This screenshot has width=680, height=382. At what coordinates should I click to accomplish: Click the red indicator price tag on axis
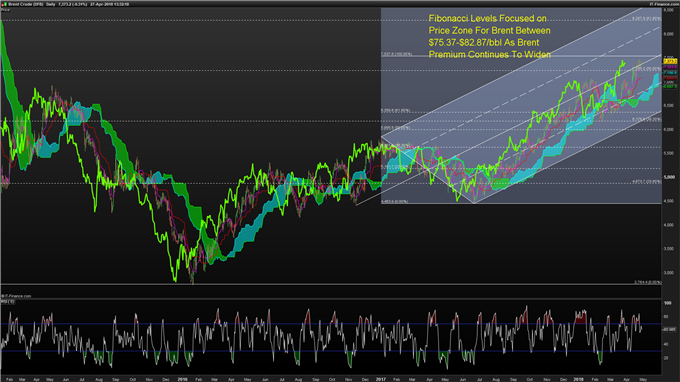[x=670, y=78]
